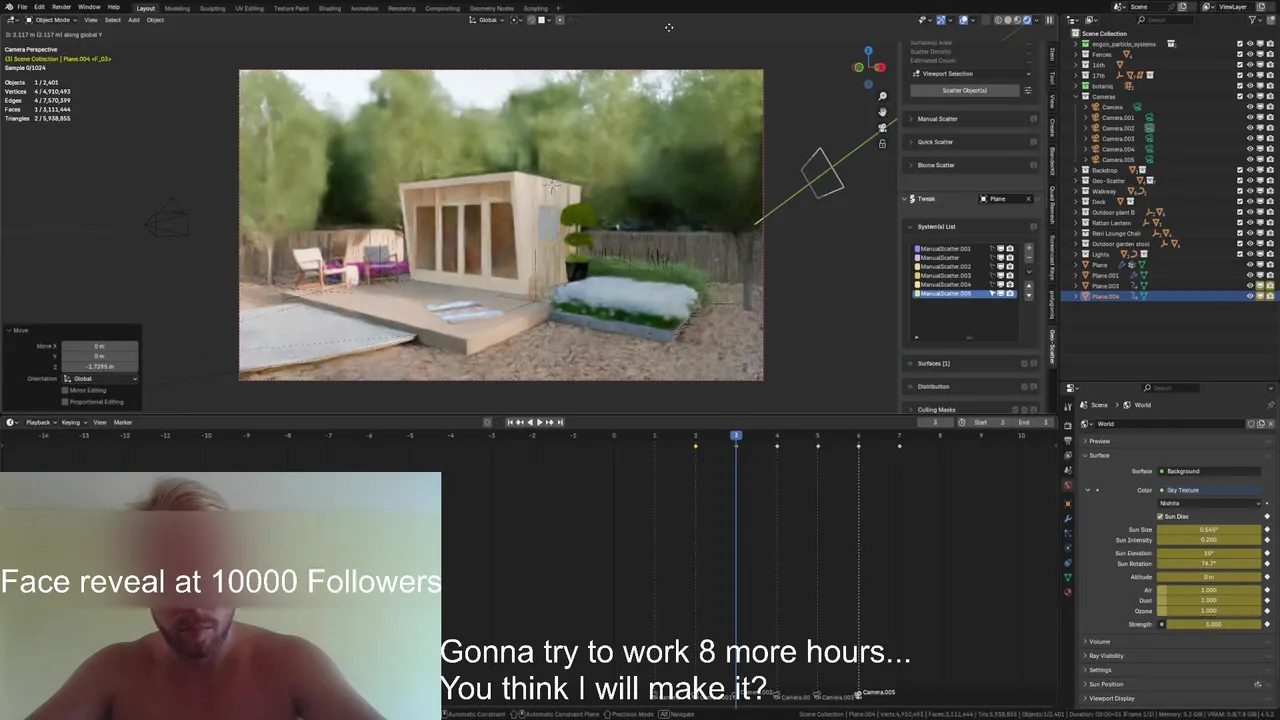1280x720 pixels.
Task: Hide Camera.003 in viewport via eye icon
Action: click(1250, 139)
